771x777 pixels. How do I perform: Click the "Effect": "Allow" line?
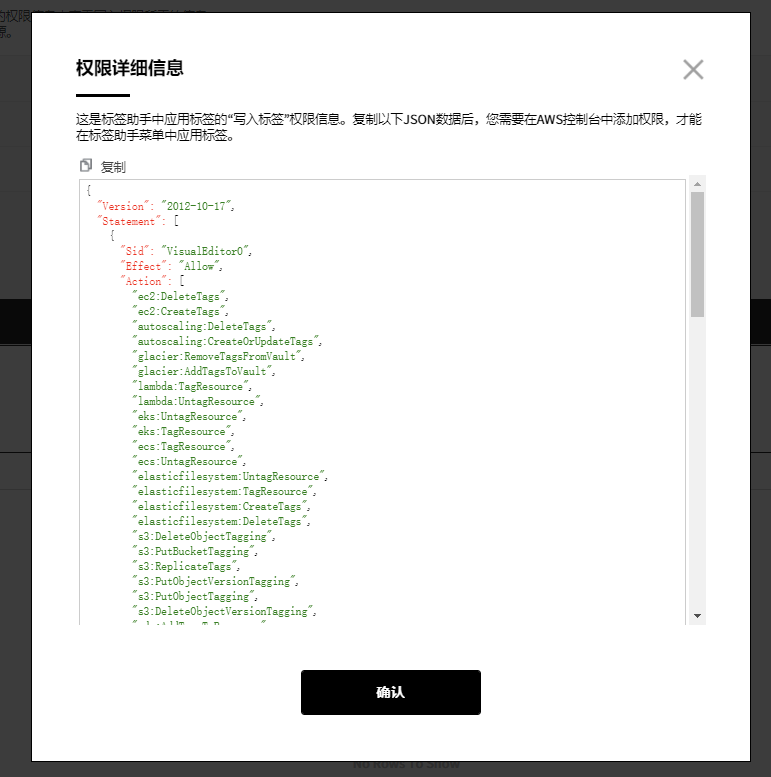pyautogui.click(x=171, y=266)
